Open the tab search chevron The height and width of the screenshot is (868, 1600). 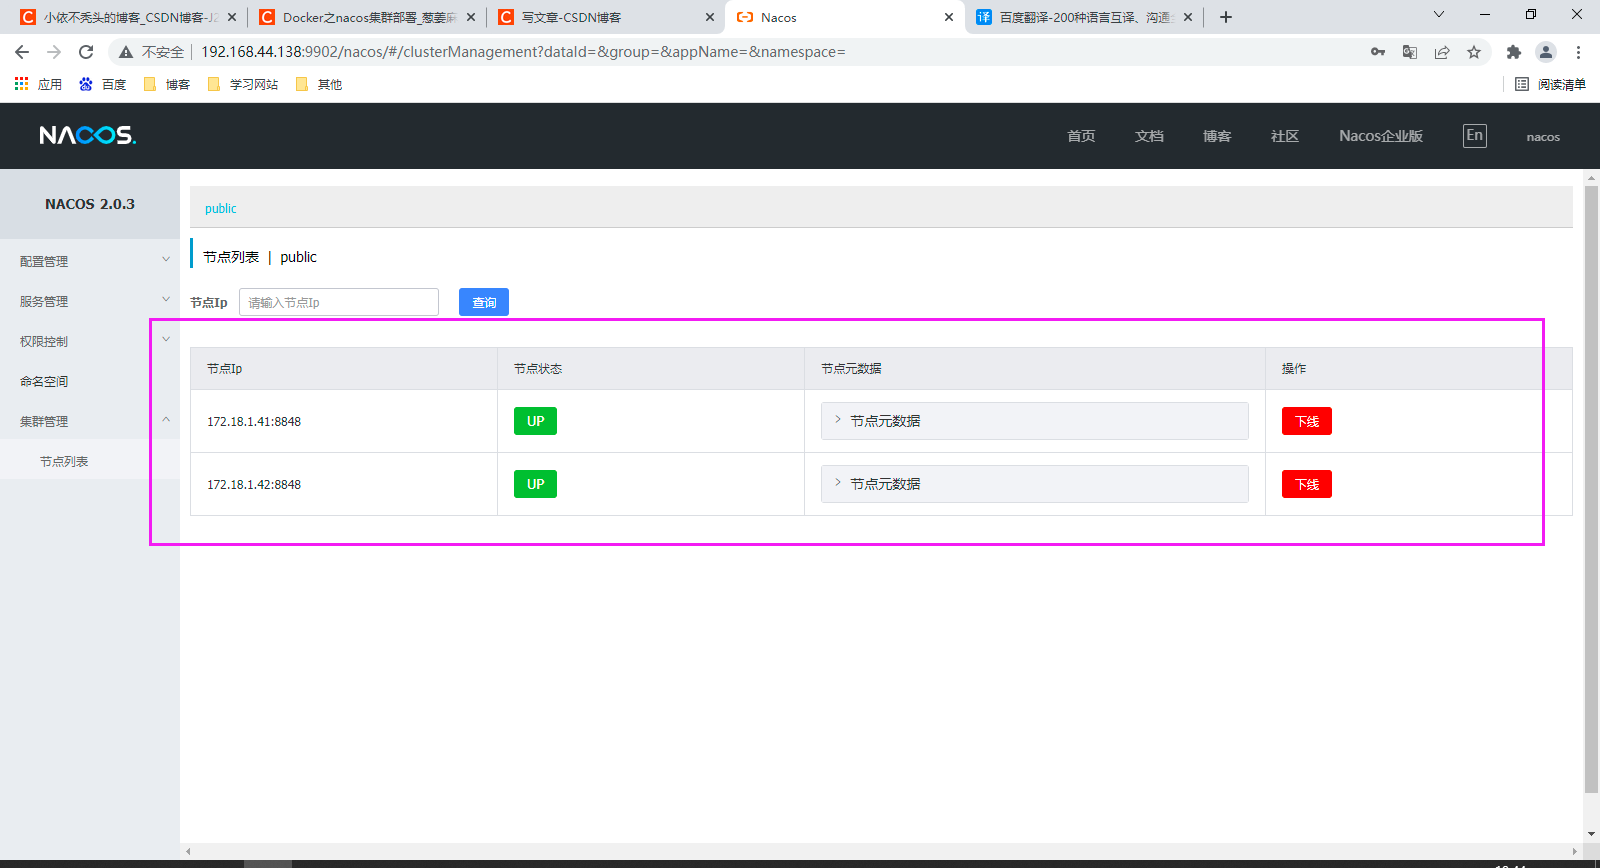tap(1439, 14)
